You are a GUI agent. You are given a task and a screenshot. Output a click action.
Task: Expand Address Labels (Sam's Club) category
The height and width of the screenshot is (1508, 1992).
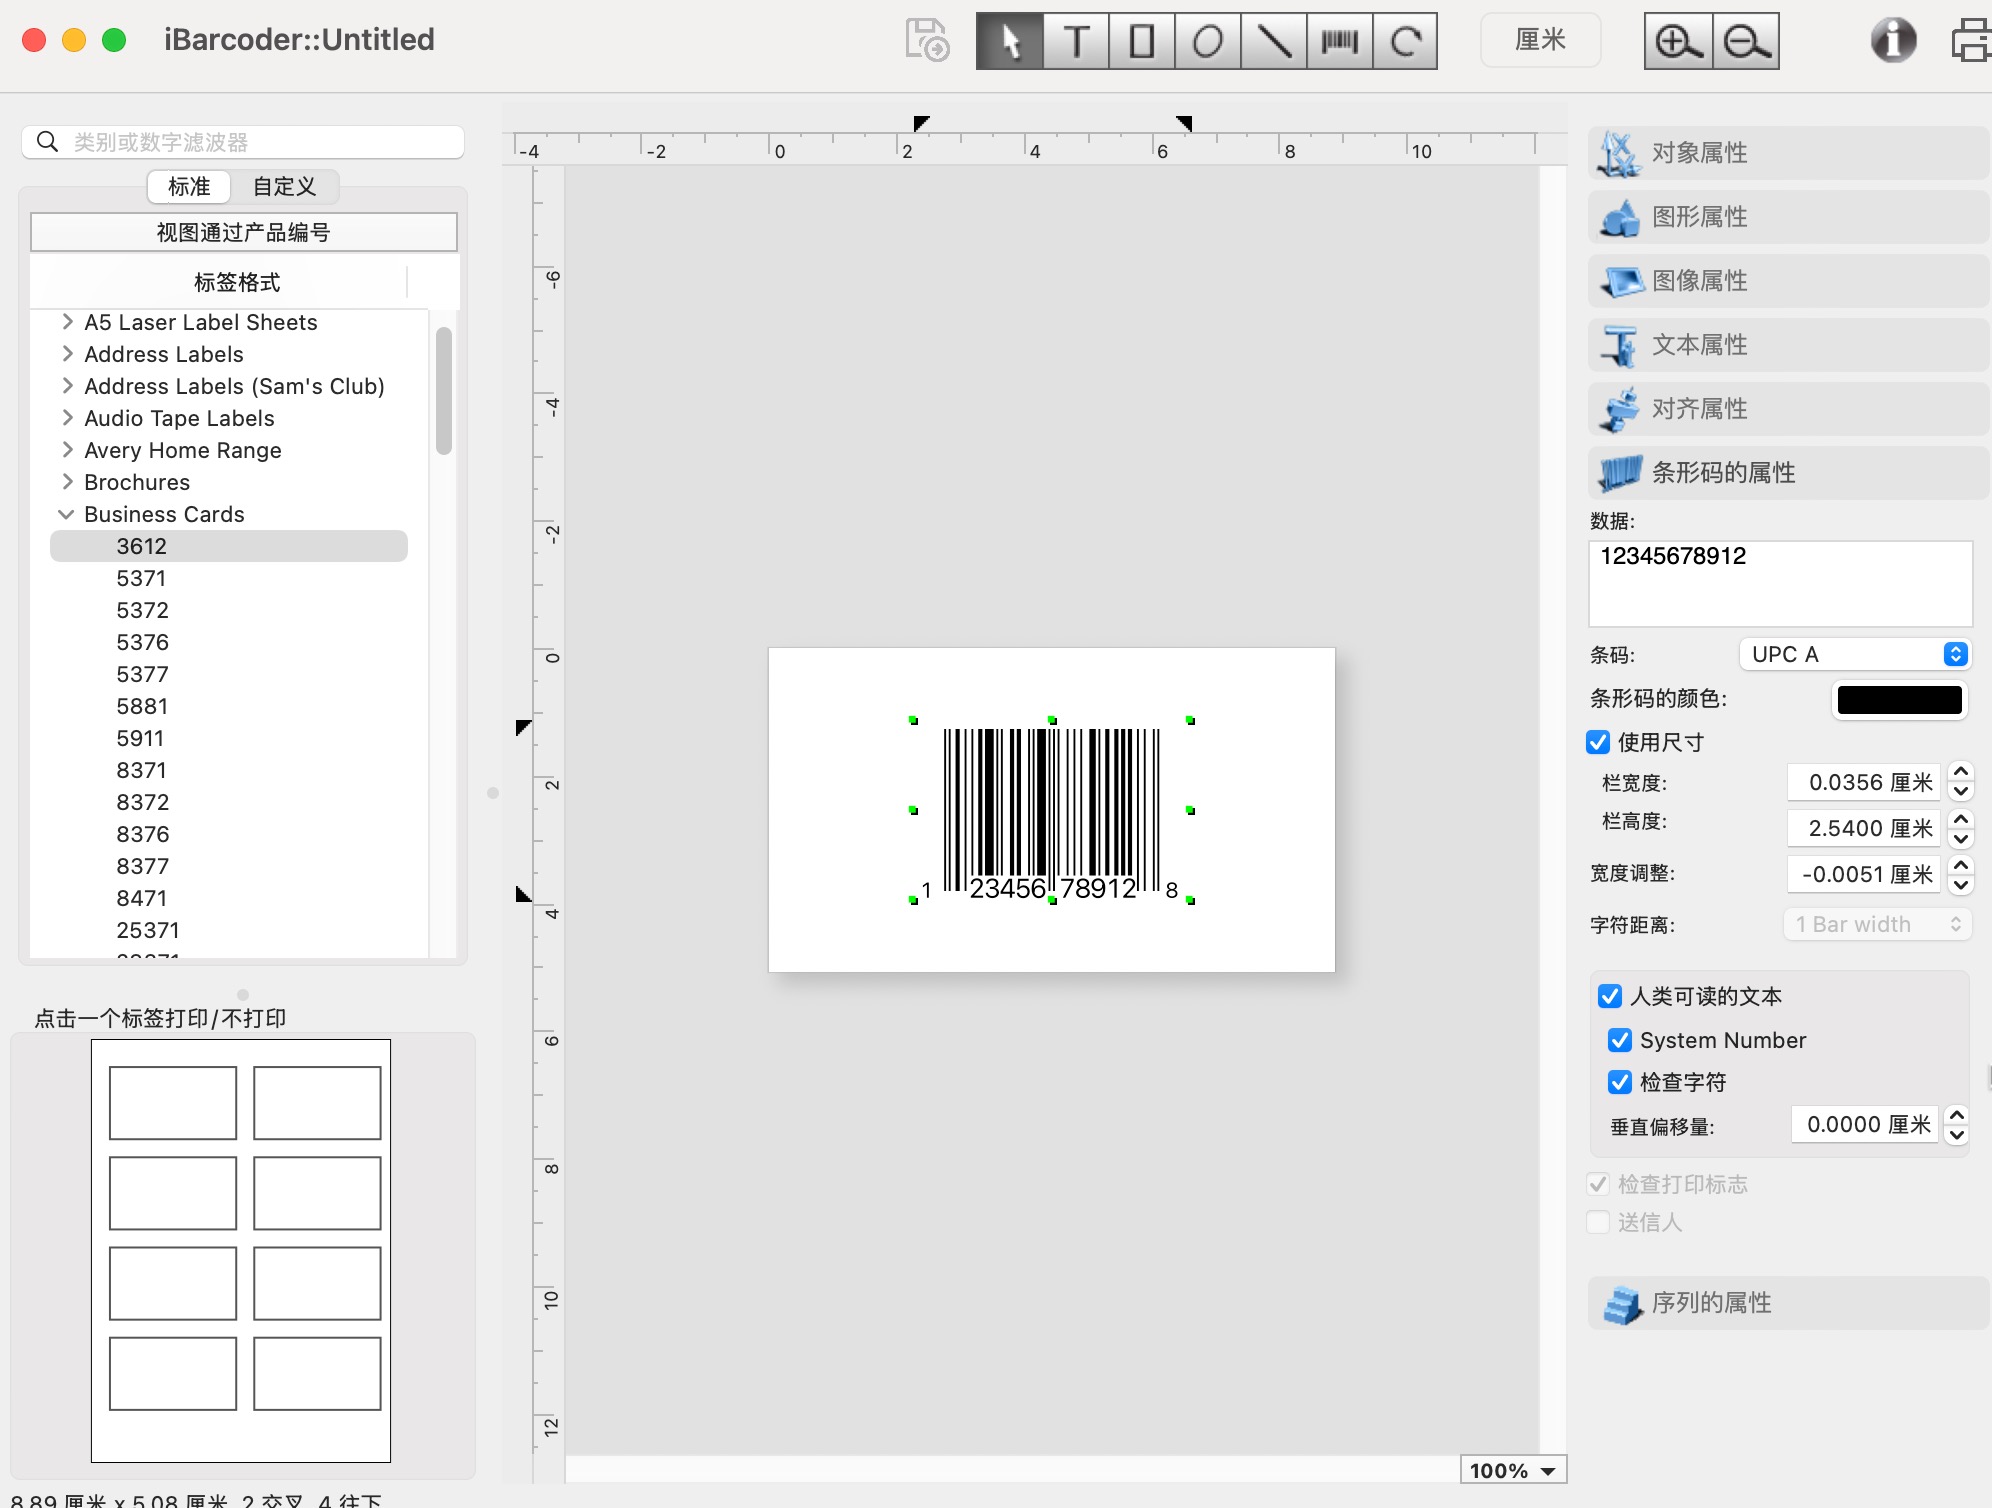tap(67, 386)
